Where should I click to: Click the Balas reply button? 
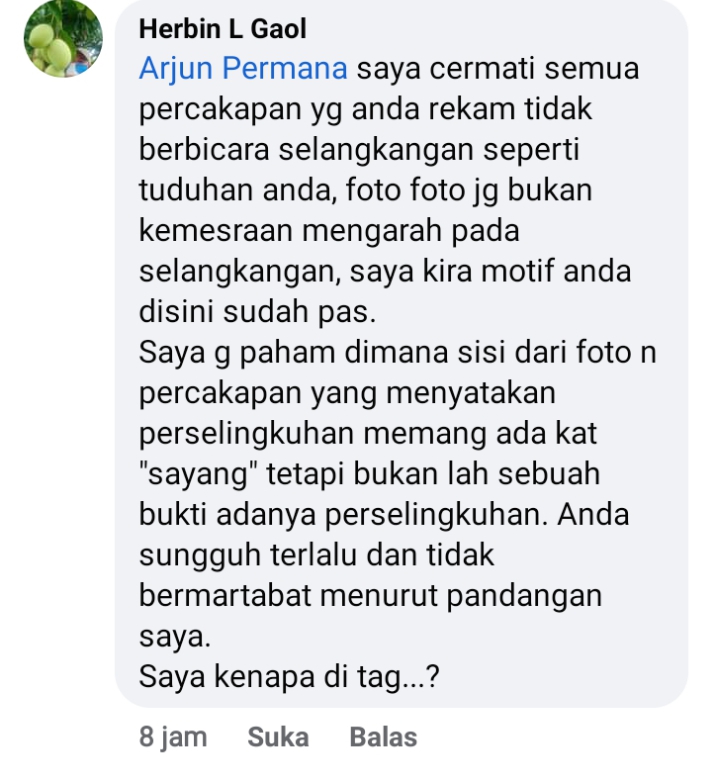[383, 737]
